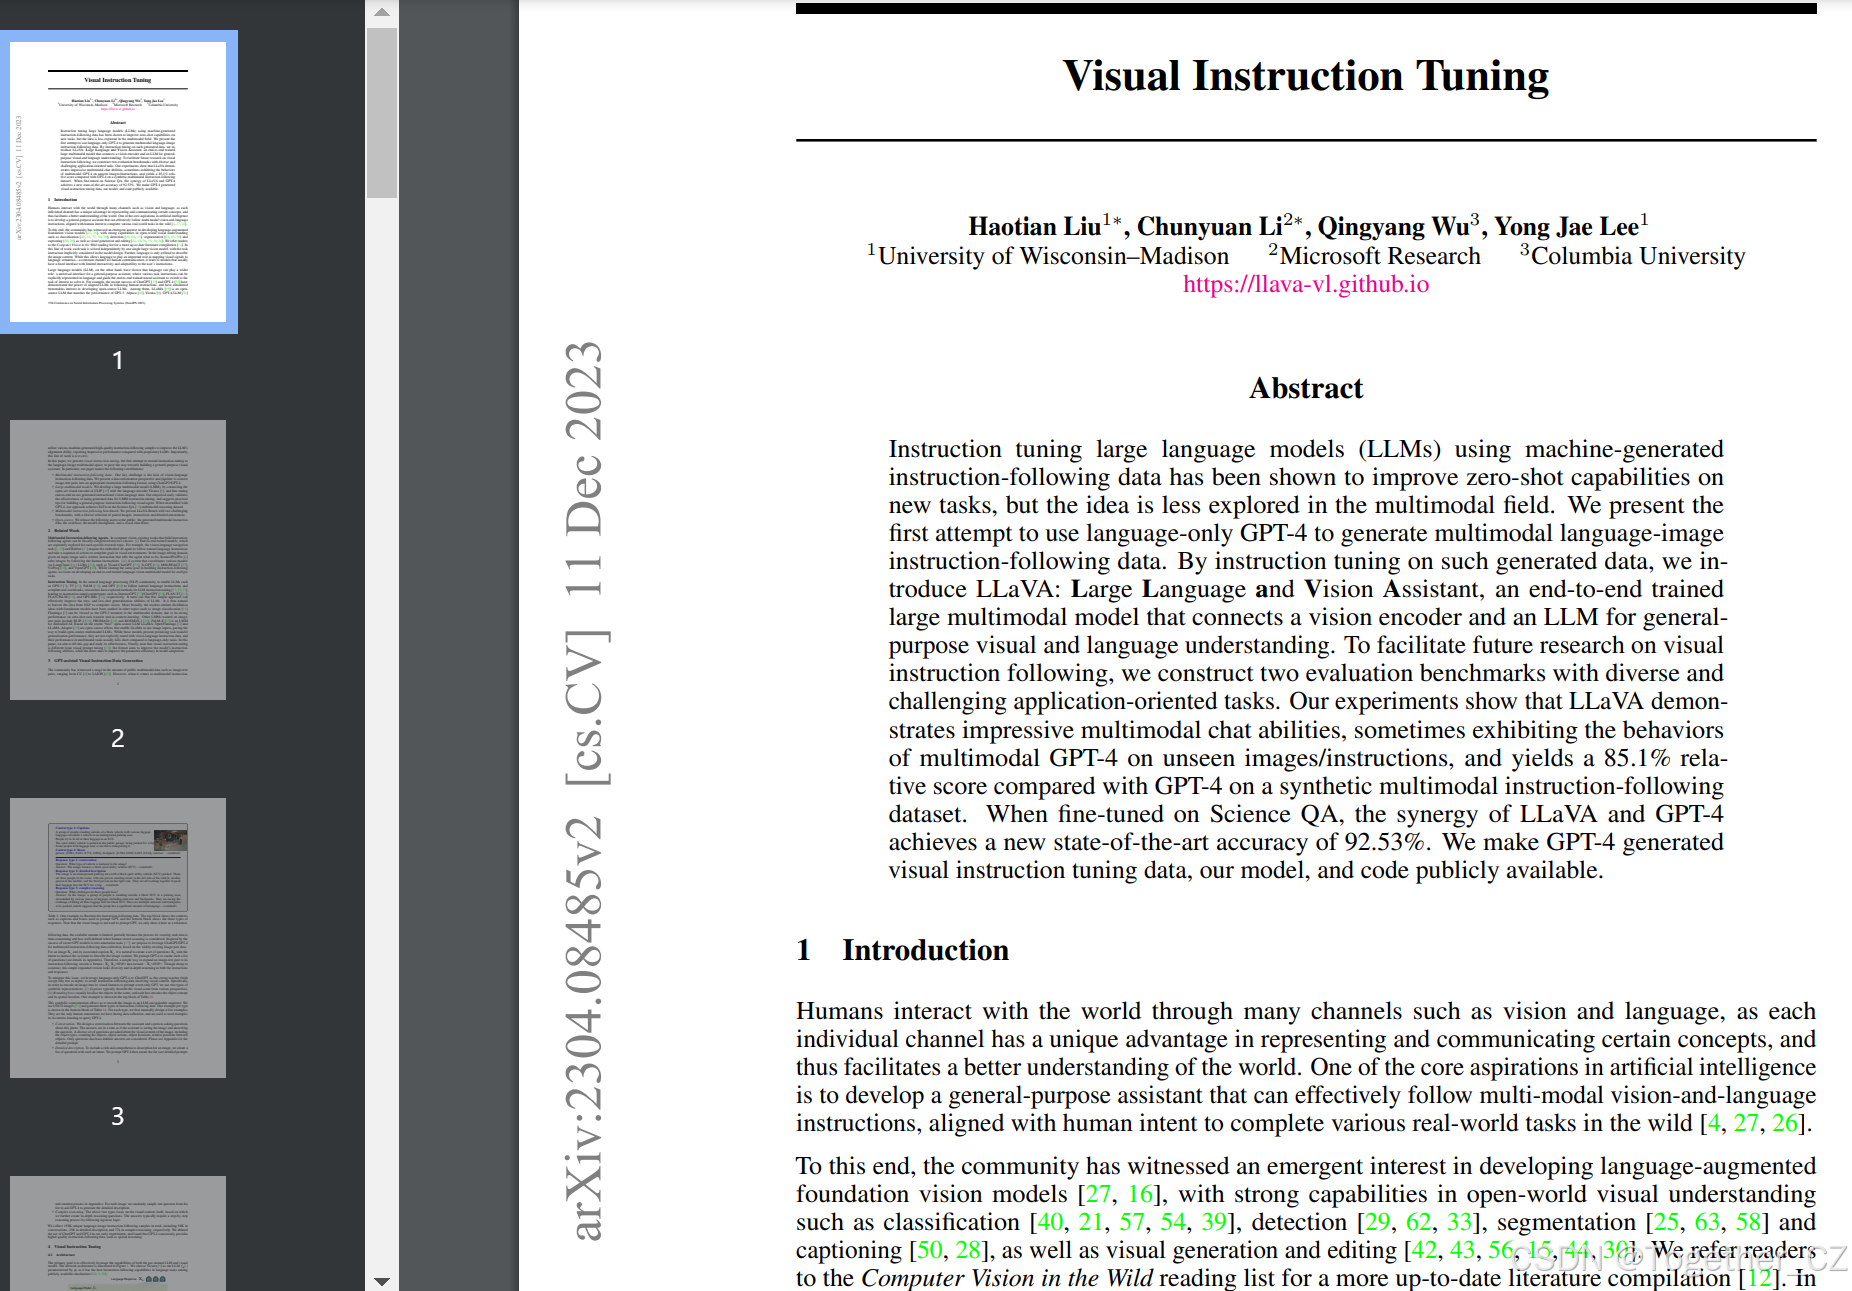1852x1291 pixels.
Task: Click the 'Visual Instruction Tuning' paper title
Action: click(x=1306, y=76)
